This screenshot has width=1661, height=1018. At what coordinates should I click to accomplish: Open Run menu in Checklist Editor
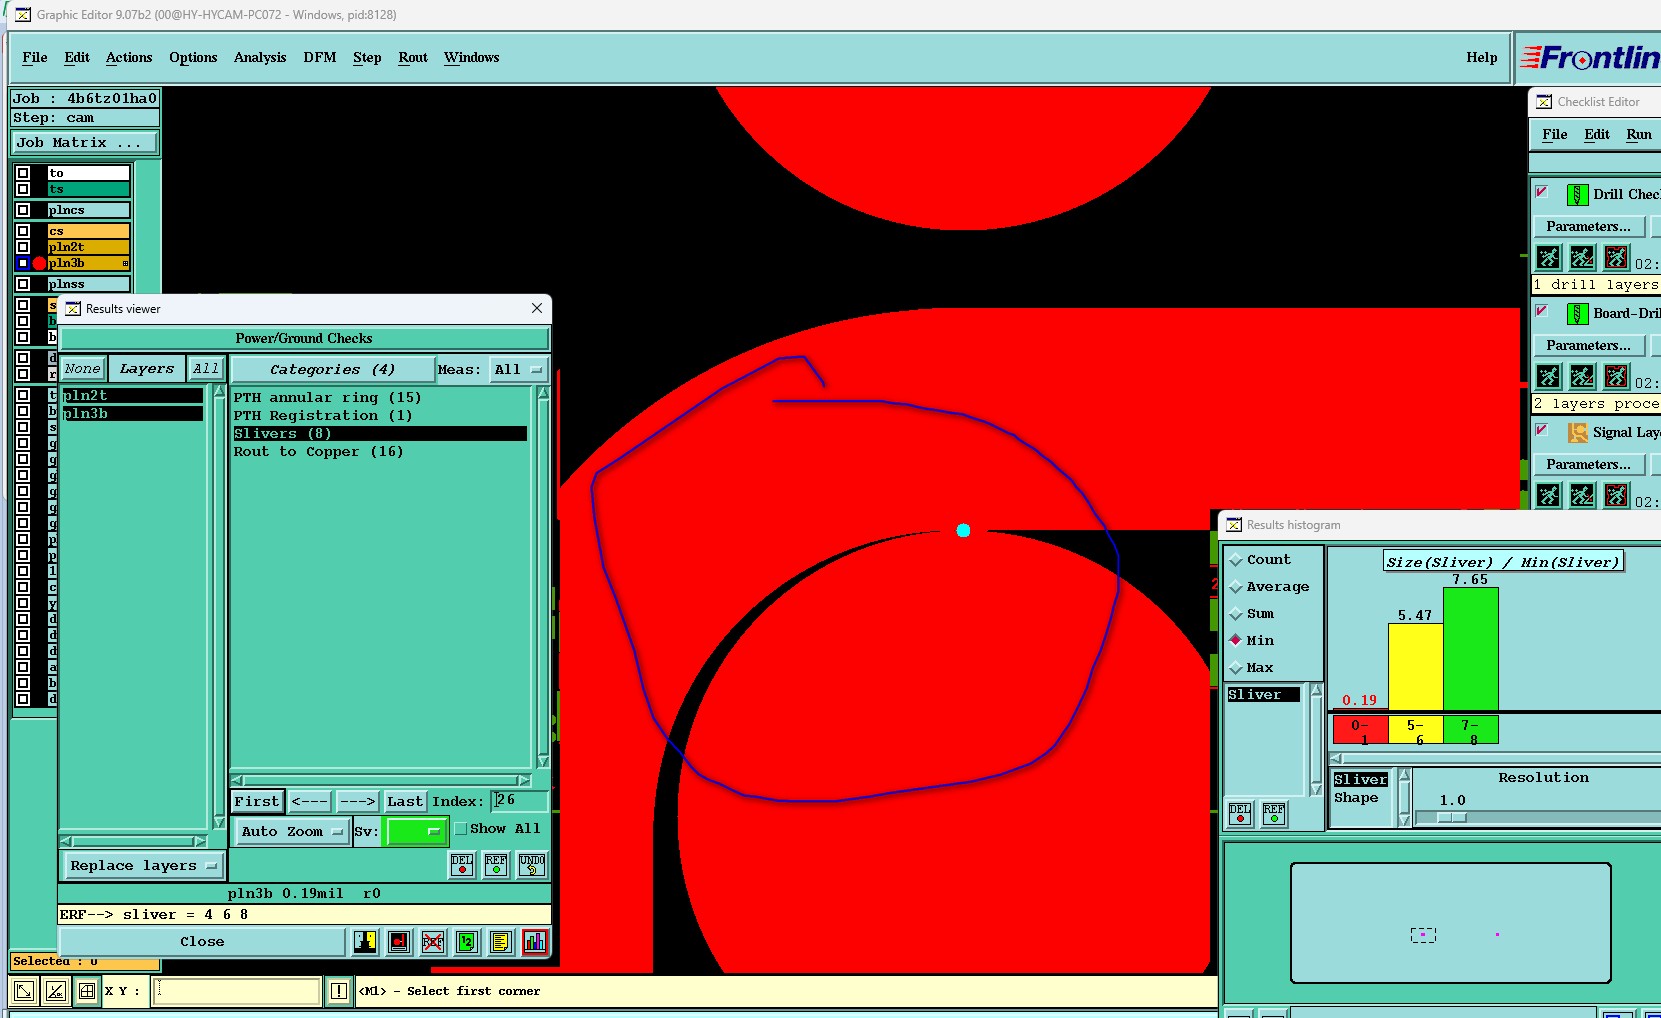(1639, 135)
